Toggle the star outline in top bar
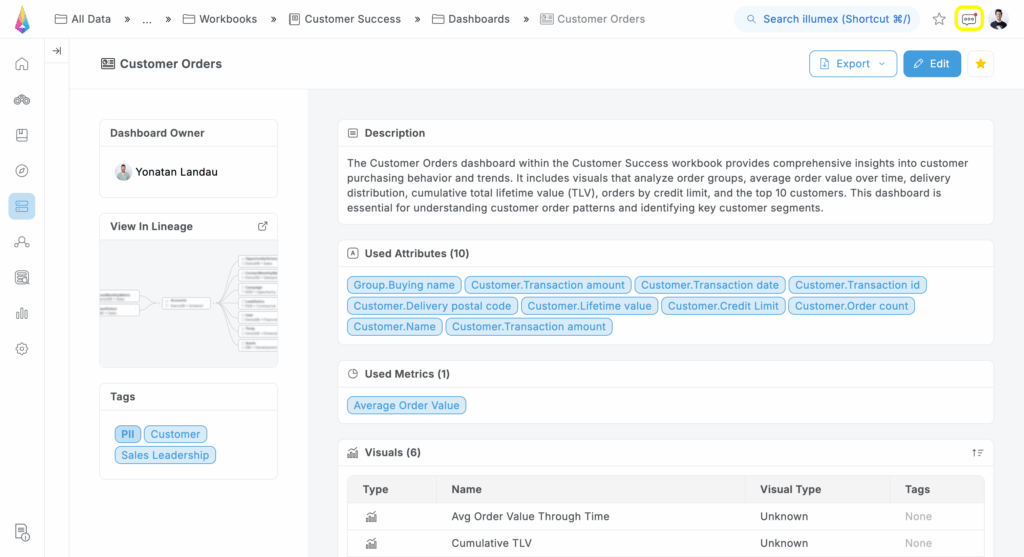Viewport: 1024px width, 557px height. coord(939,19)
